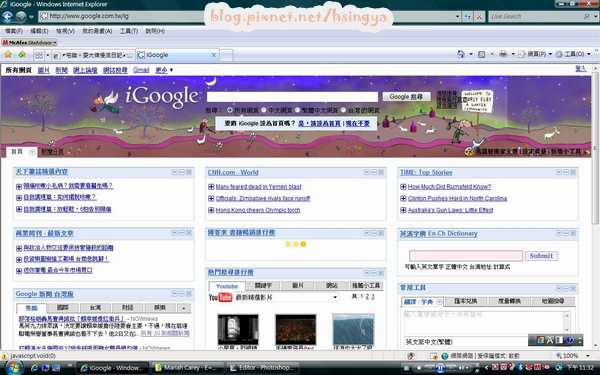
Task: Minimize the En-Ch Dictionary gadget
Action: point(566,233)
